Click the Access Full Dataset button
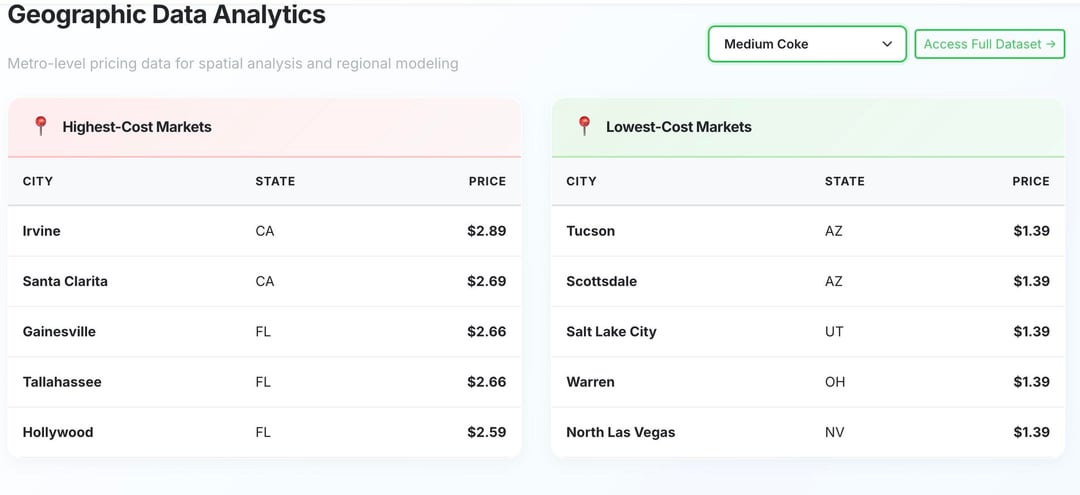 (x=989, y=44)
